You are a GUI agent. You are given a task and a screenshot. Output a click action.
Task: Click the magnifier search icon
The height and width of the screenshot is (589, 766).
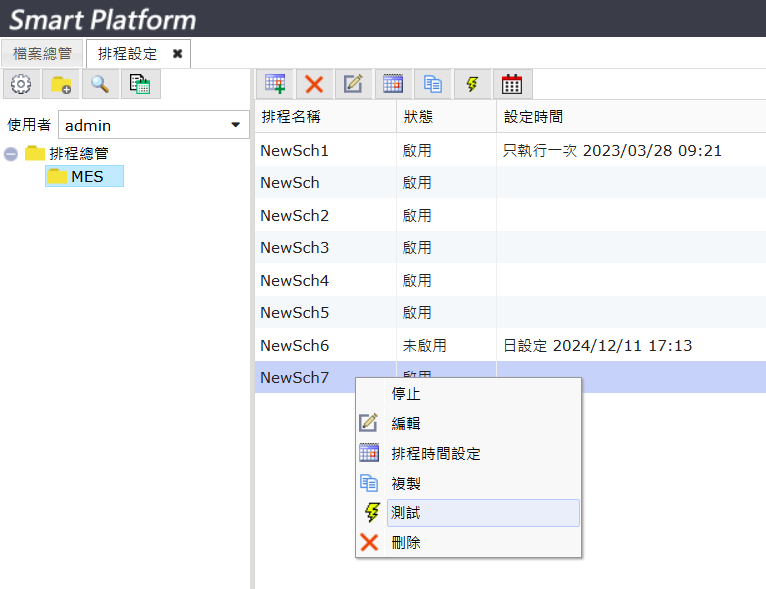[x=100, y=84]
